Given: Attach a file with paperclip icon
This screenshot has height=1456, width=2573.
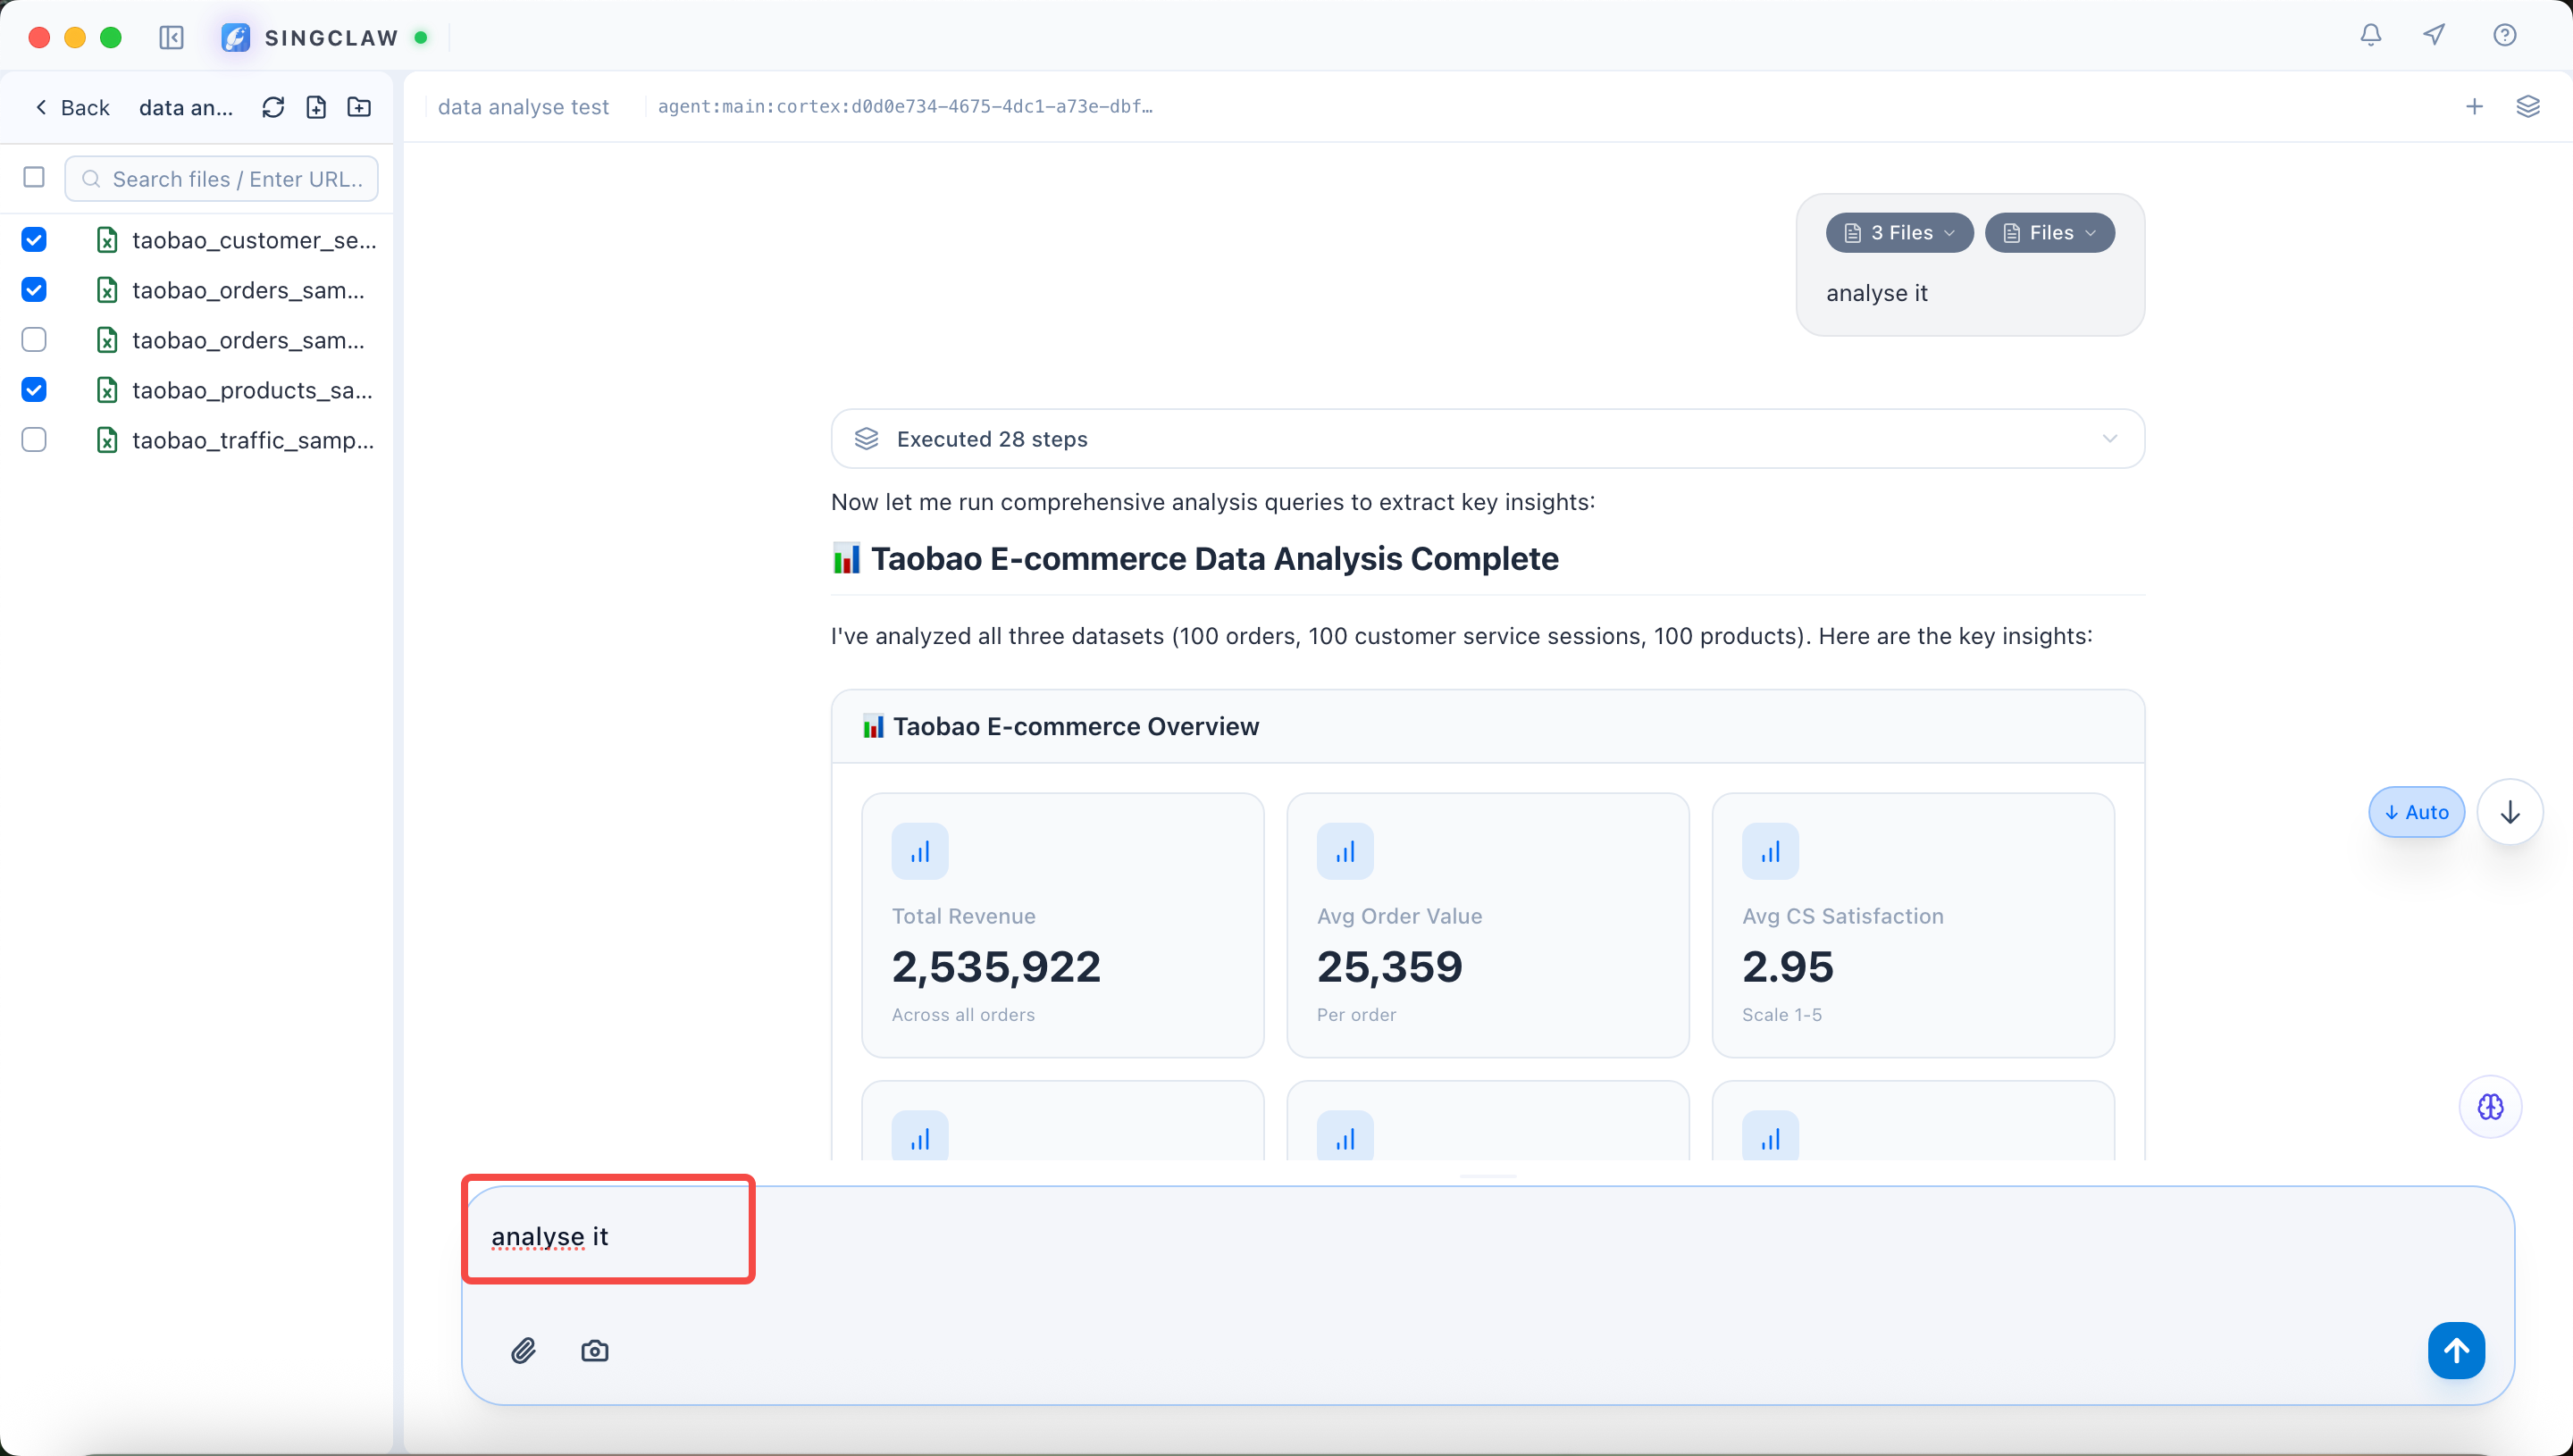Looking at the screenshot, I should coord(523,1351).
